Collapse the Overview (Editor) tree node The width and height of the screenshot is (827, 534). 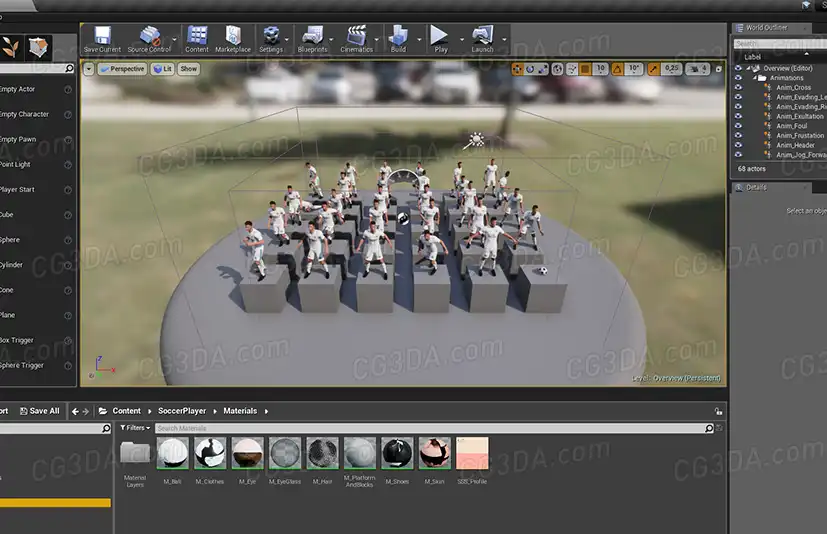click(748, 68)
